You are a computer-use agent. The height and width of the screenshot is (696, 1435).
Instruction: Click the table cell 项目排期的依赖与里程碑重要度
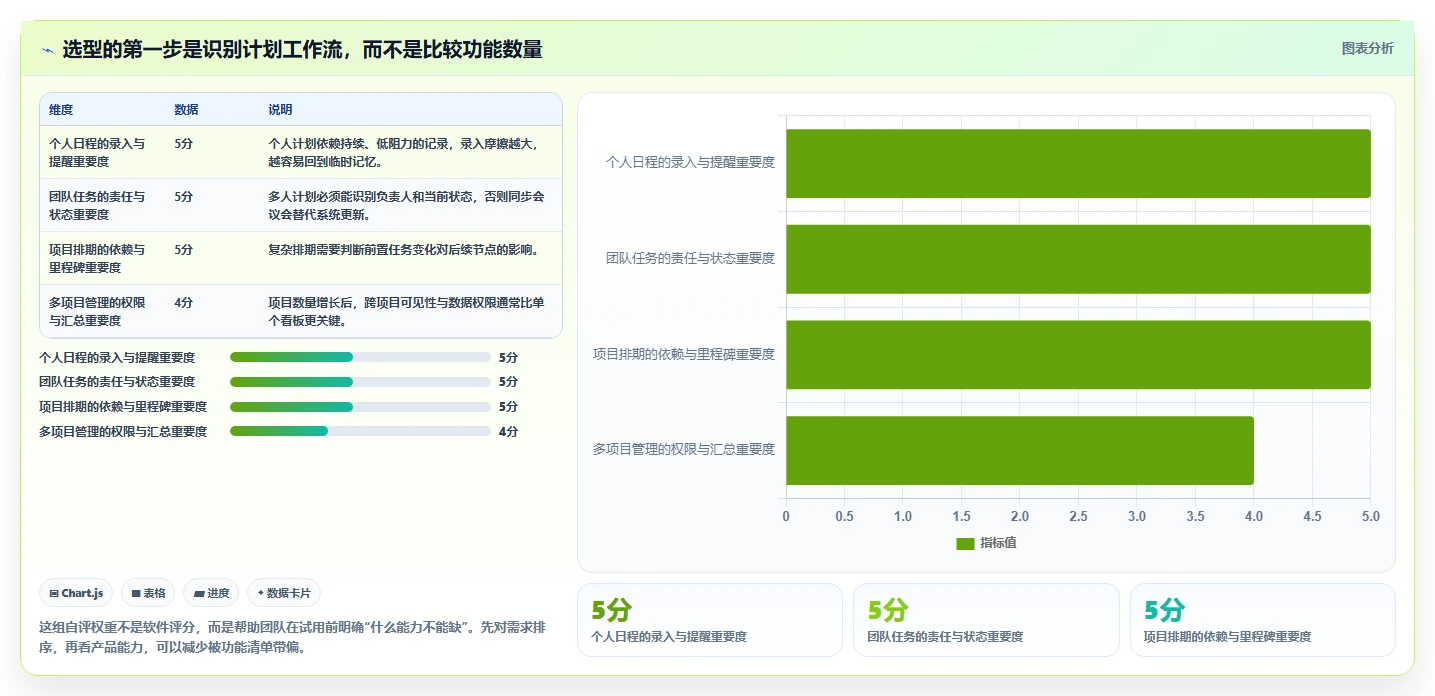pos(97,258)
